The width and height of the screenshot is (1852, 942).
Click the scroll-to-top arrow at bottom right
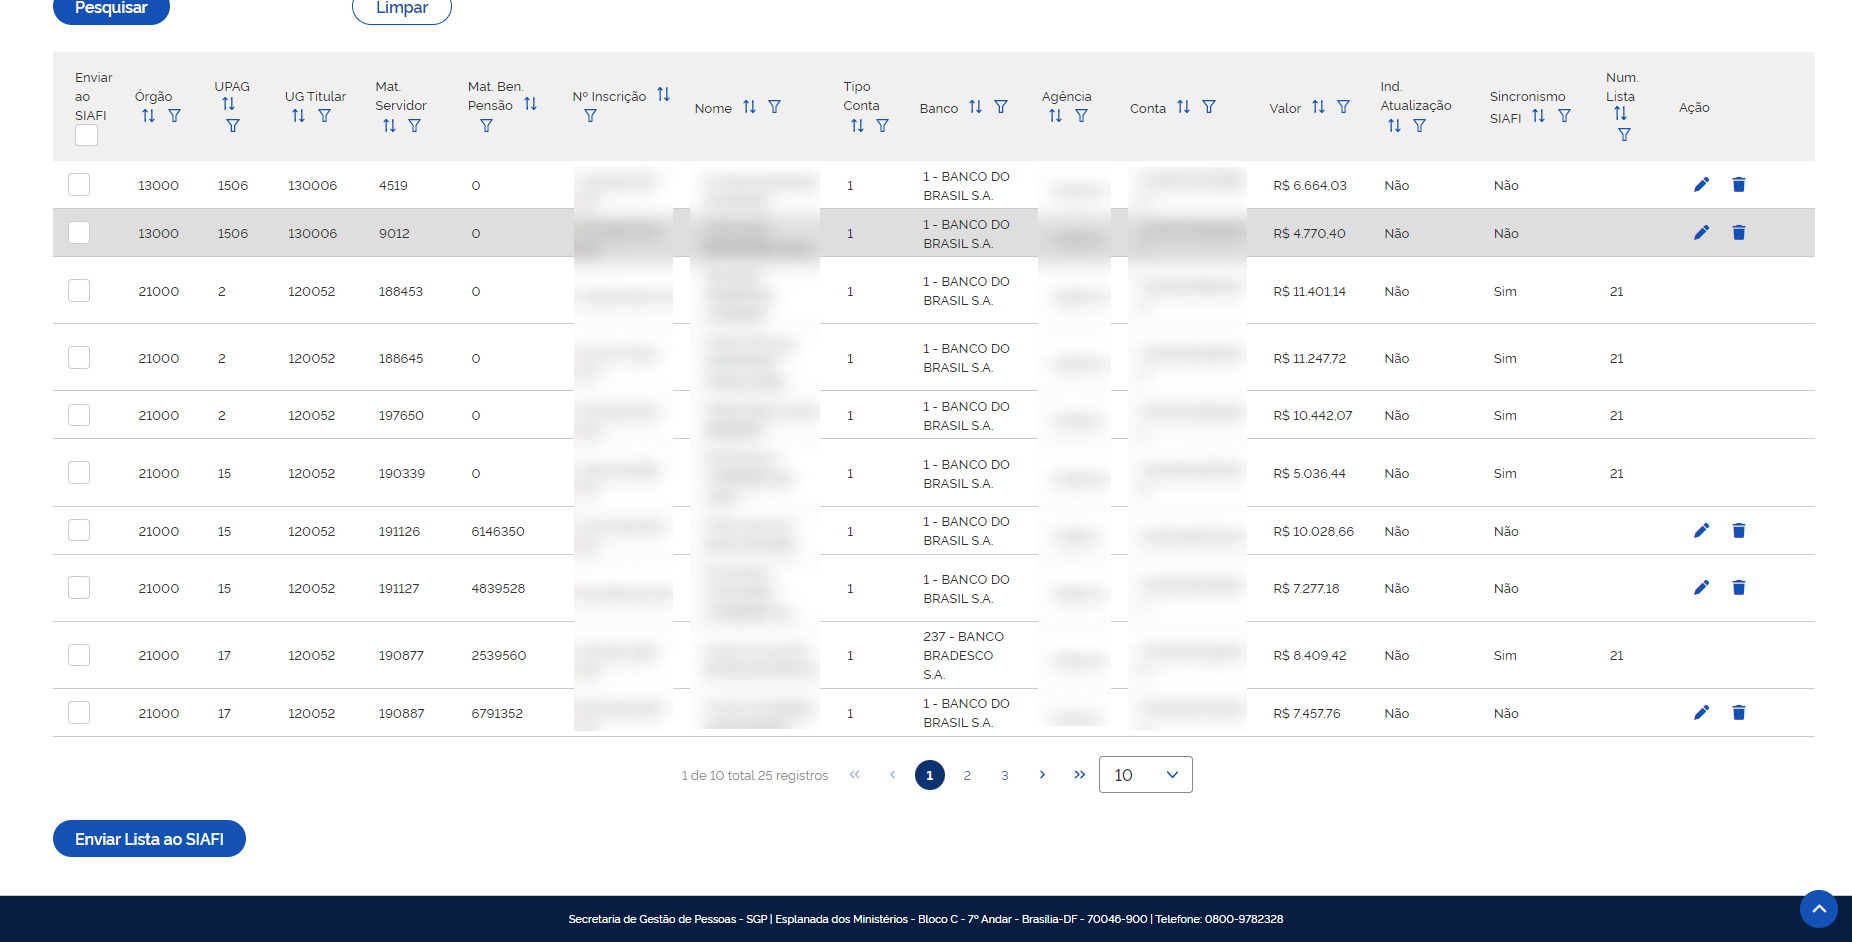tap(1818, 909)
